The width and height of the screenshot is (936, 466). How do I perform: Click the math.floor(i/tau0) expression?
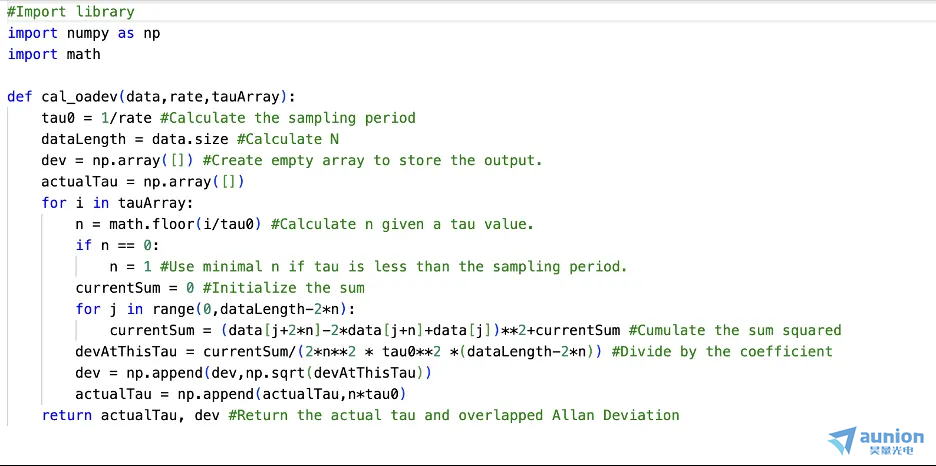[186, 224]
